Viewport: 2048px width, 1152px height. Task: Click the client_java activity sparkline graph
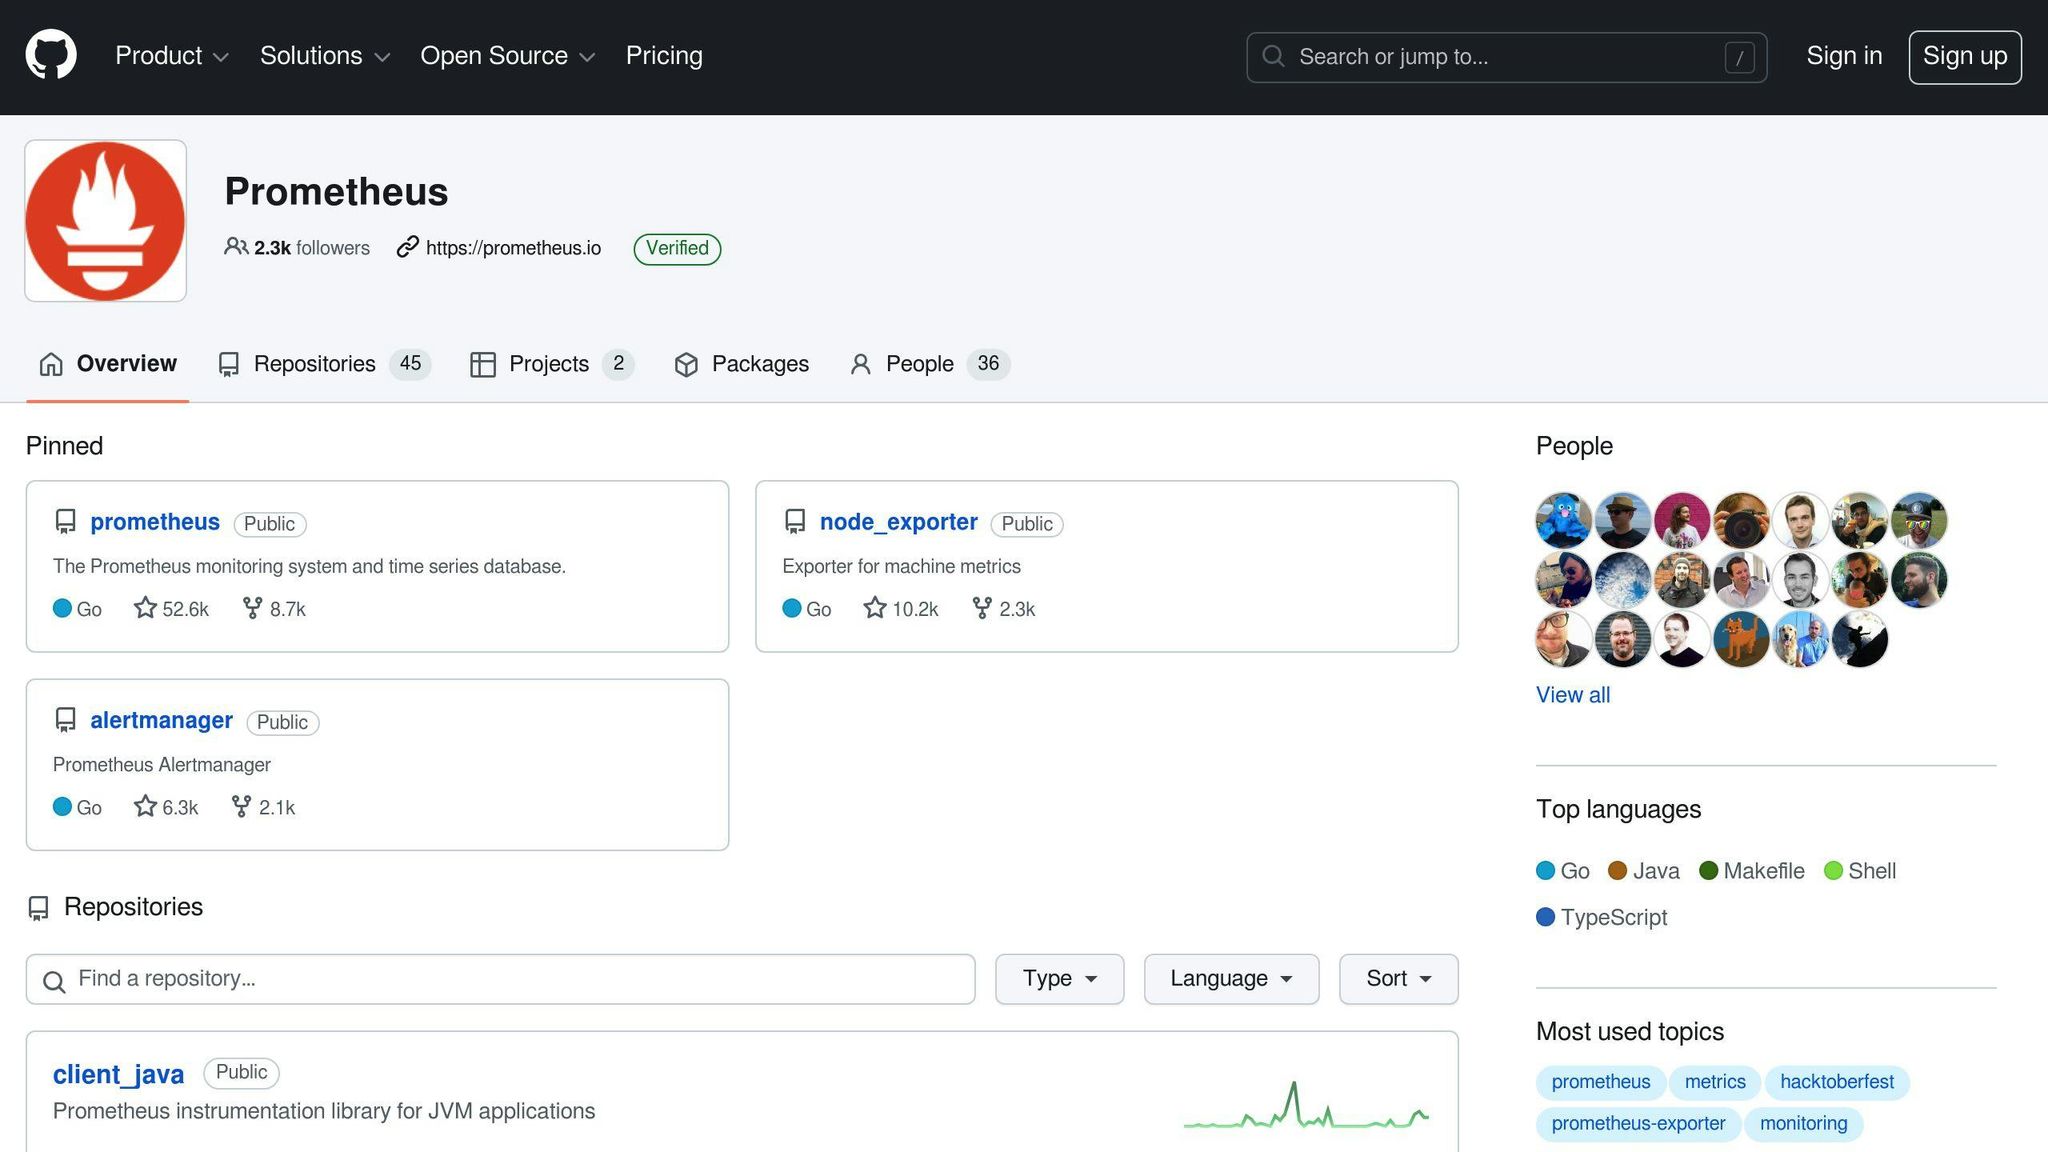(1306, 1106)
